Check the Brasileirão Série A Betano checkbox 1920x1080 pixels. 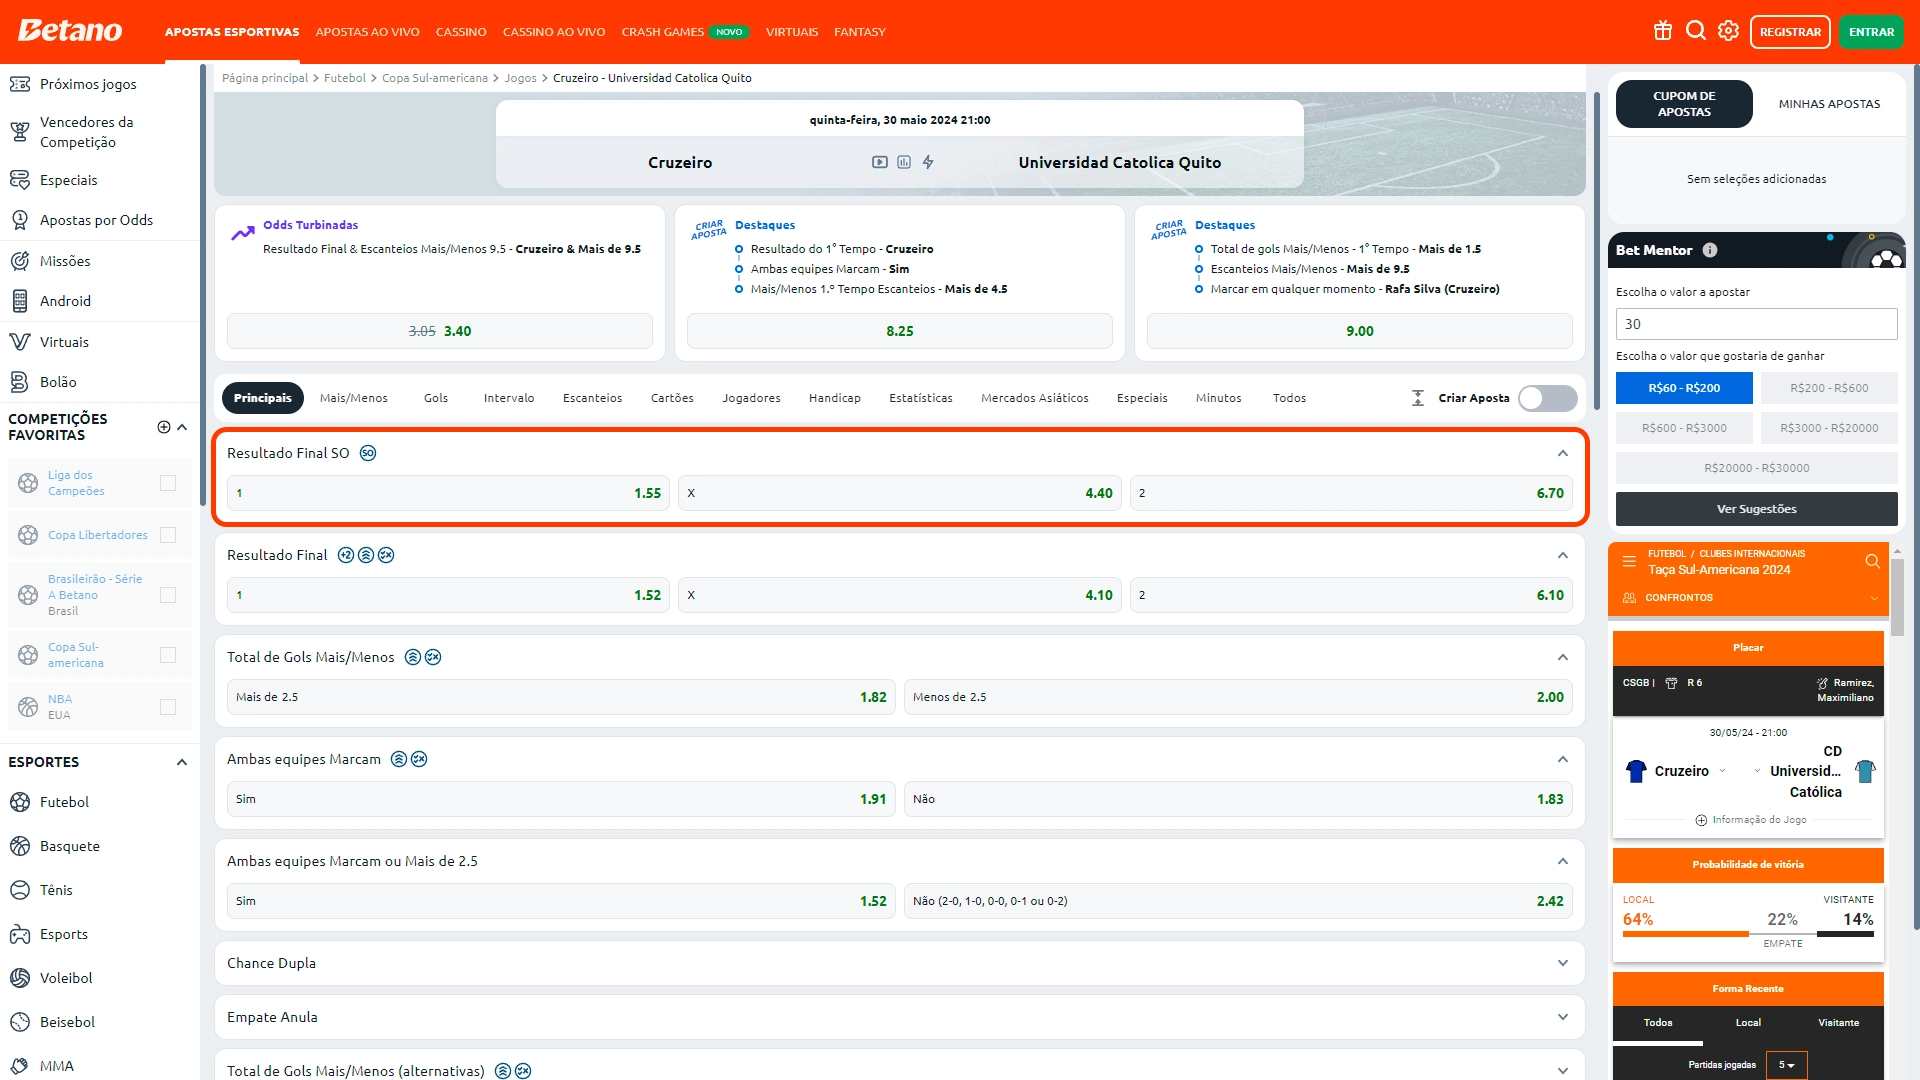click(x=168, y=595)
